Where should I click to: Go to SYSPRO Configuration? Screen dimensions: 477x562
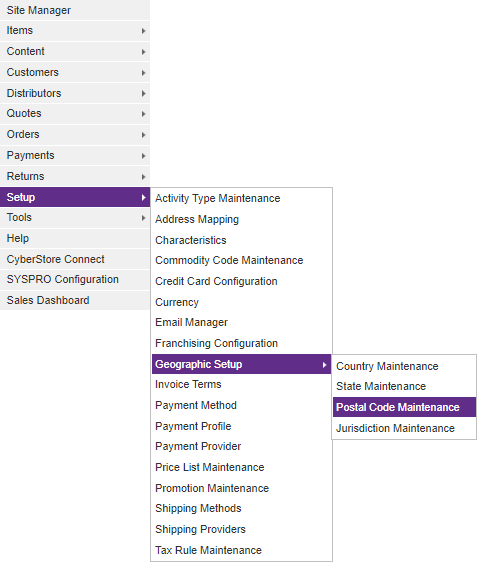click(x=75, y=279)
